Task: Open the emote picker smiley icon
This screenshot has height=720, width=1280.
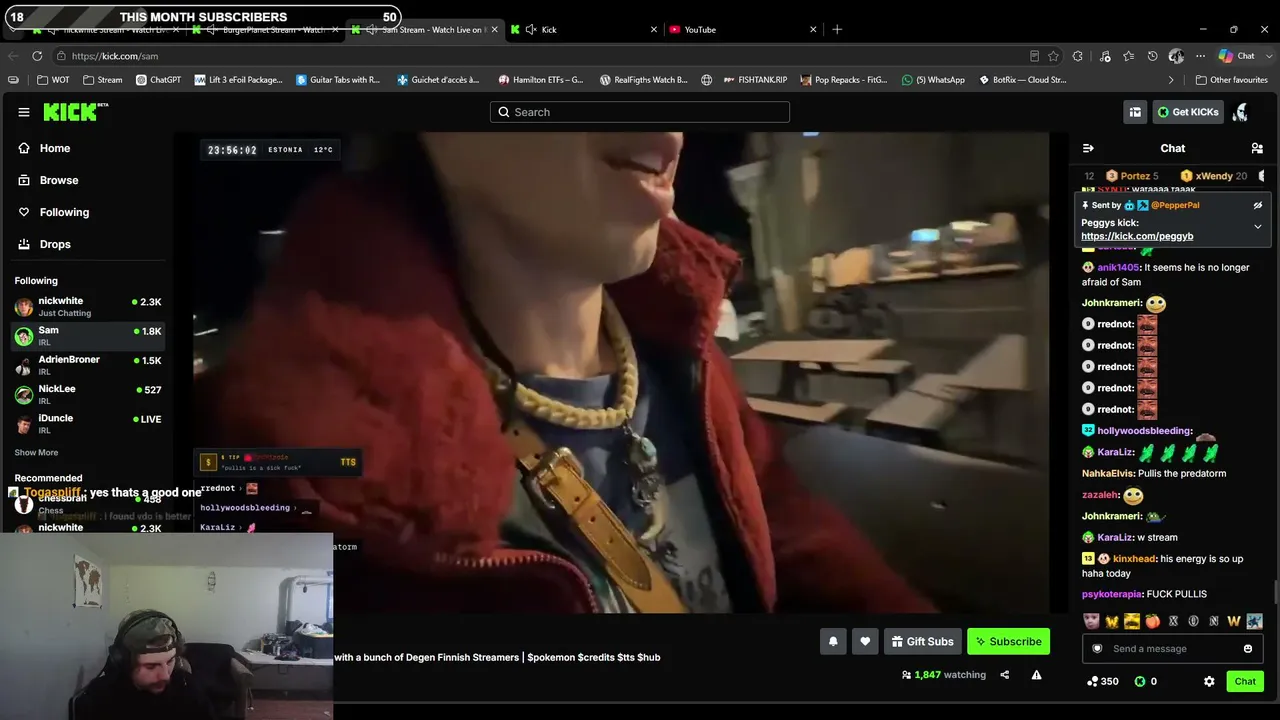Action: coord(1248,649)
